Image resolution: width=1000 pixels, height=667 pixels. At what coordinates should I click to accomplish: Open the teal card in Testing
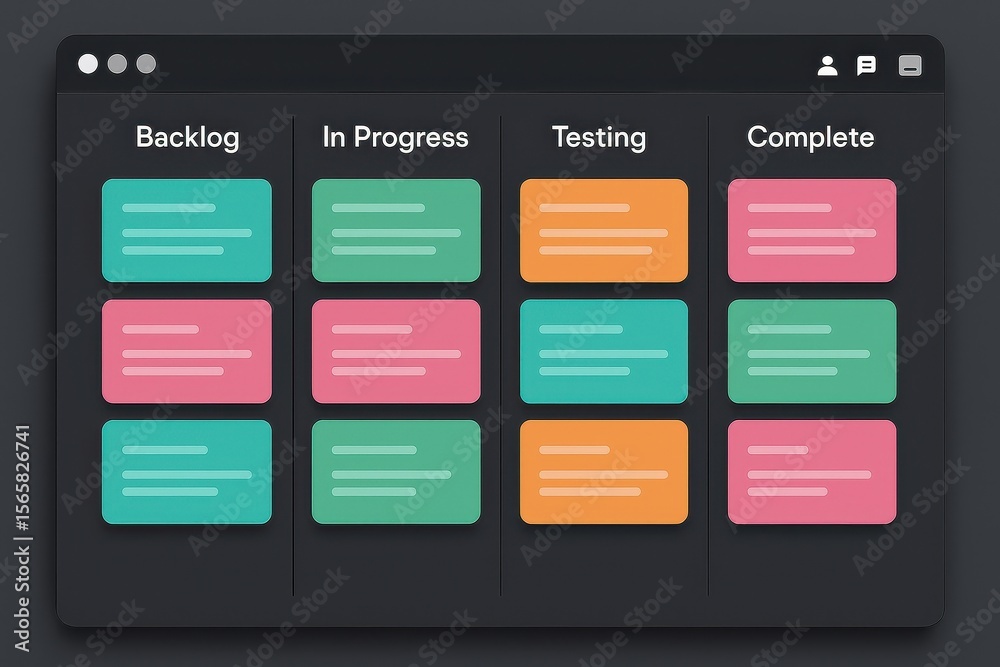[x=604, y=351]
